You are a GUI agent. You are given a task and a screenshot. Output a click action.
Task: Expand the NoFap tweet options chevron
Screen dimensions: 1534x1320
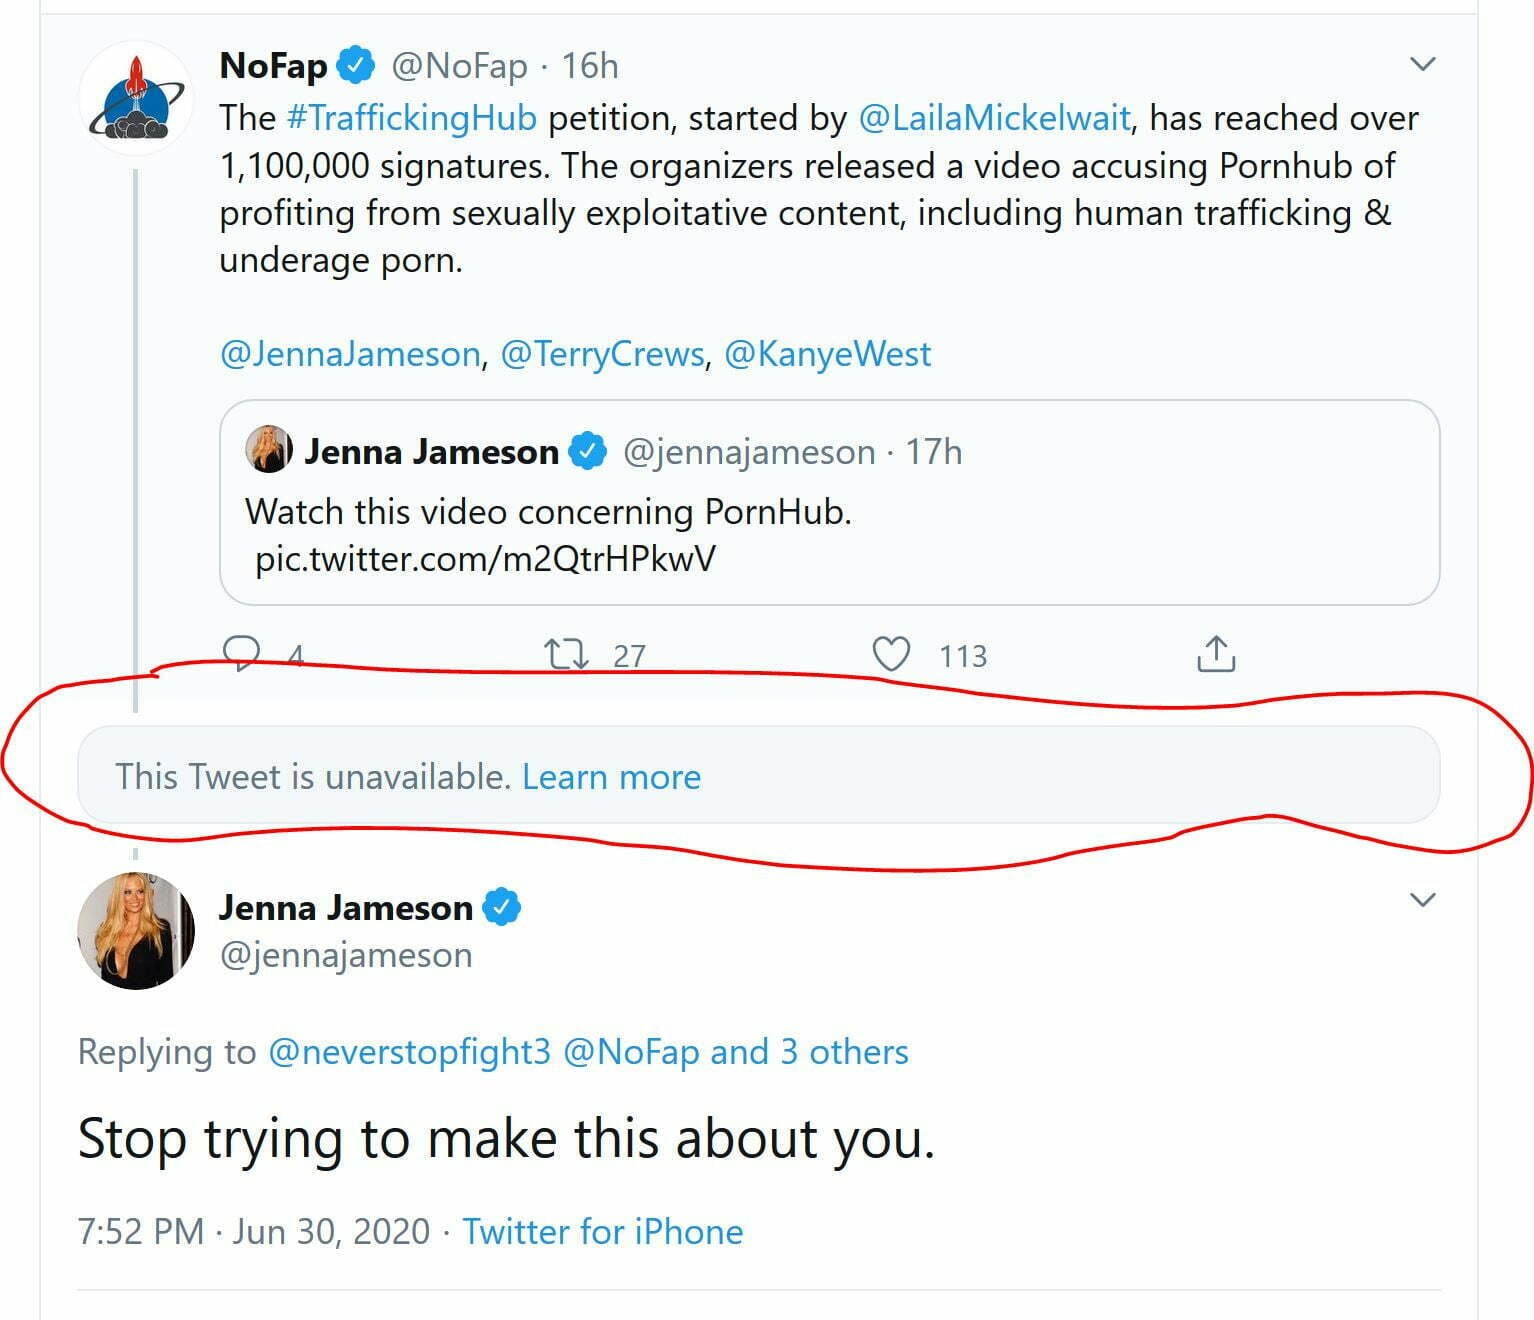1422,65
